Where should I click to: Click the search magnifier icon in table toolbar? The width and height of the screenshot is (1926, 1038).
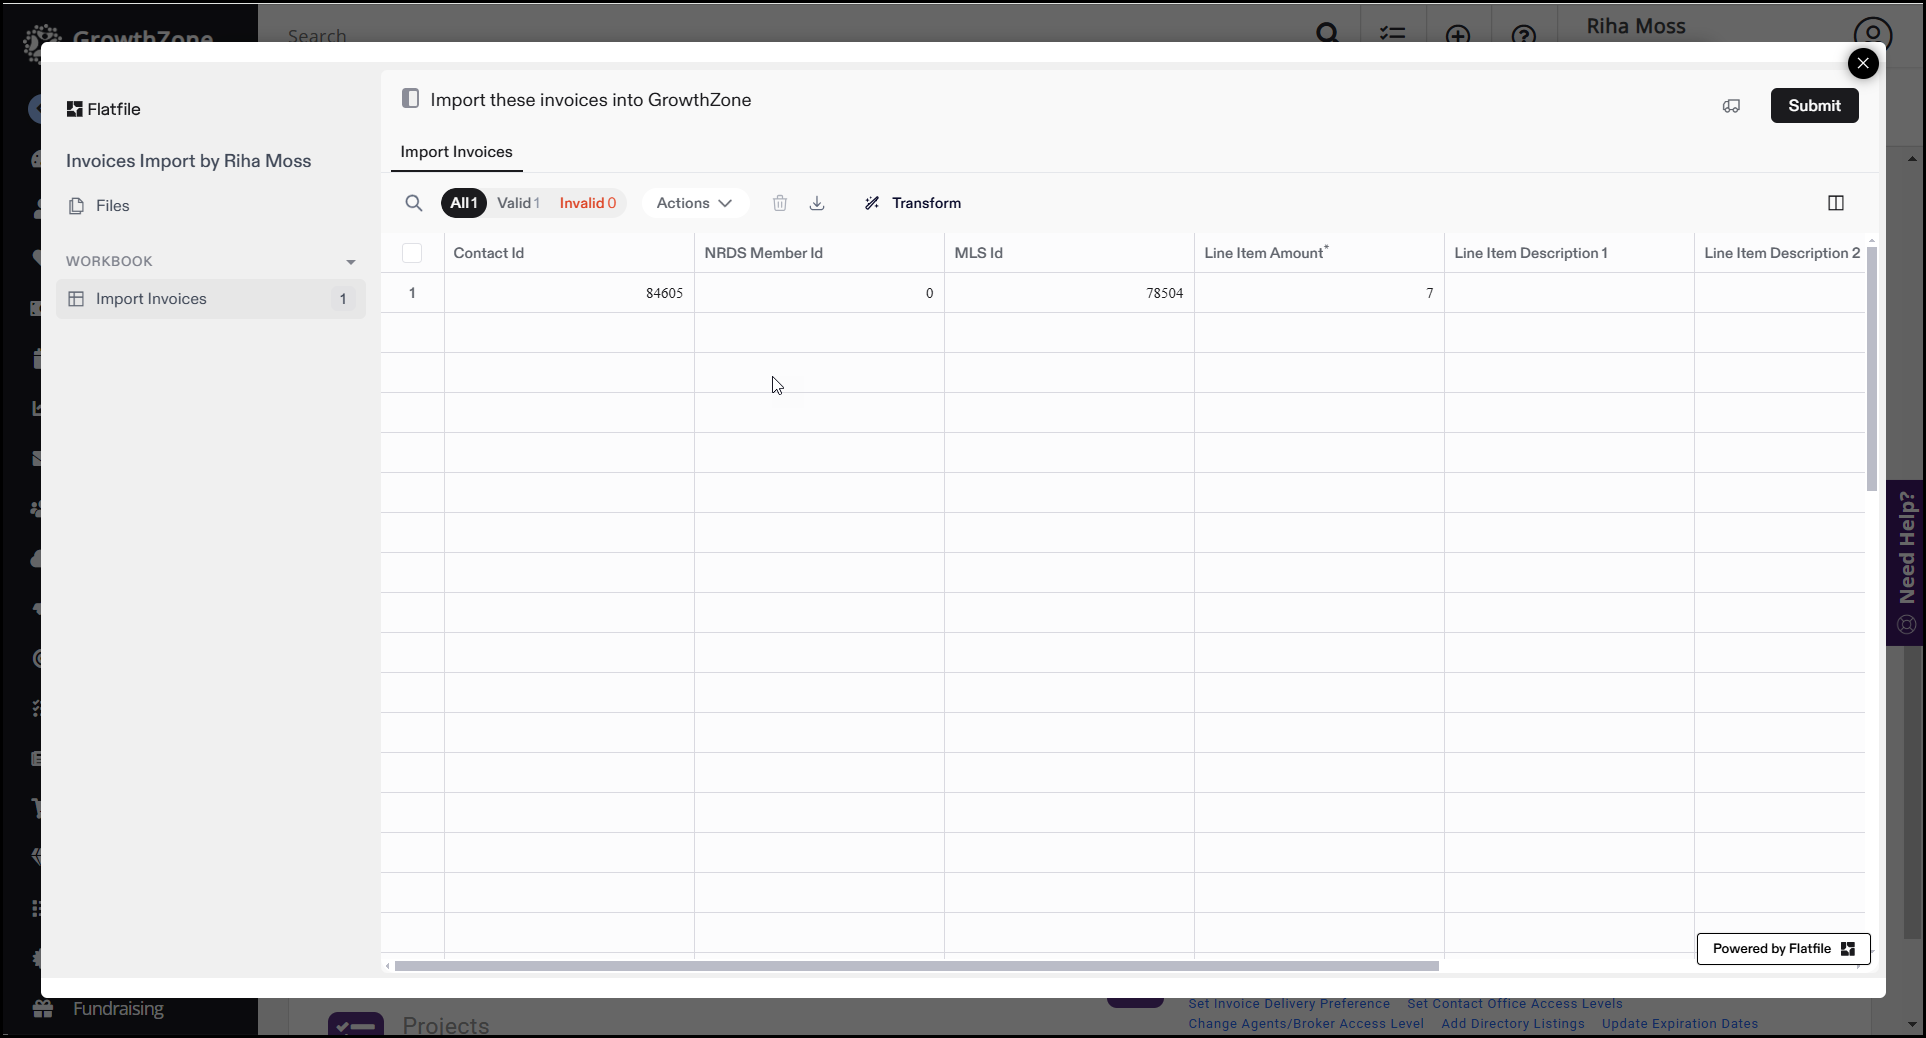(x=413, y=203)
